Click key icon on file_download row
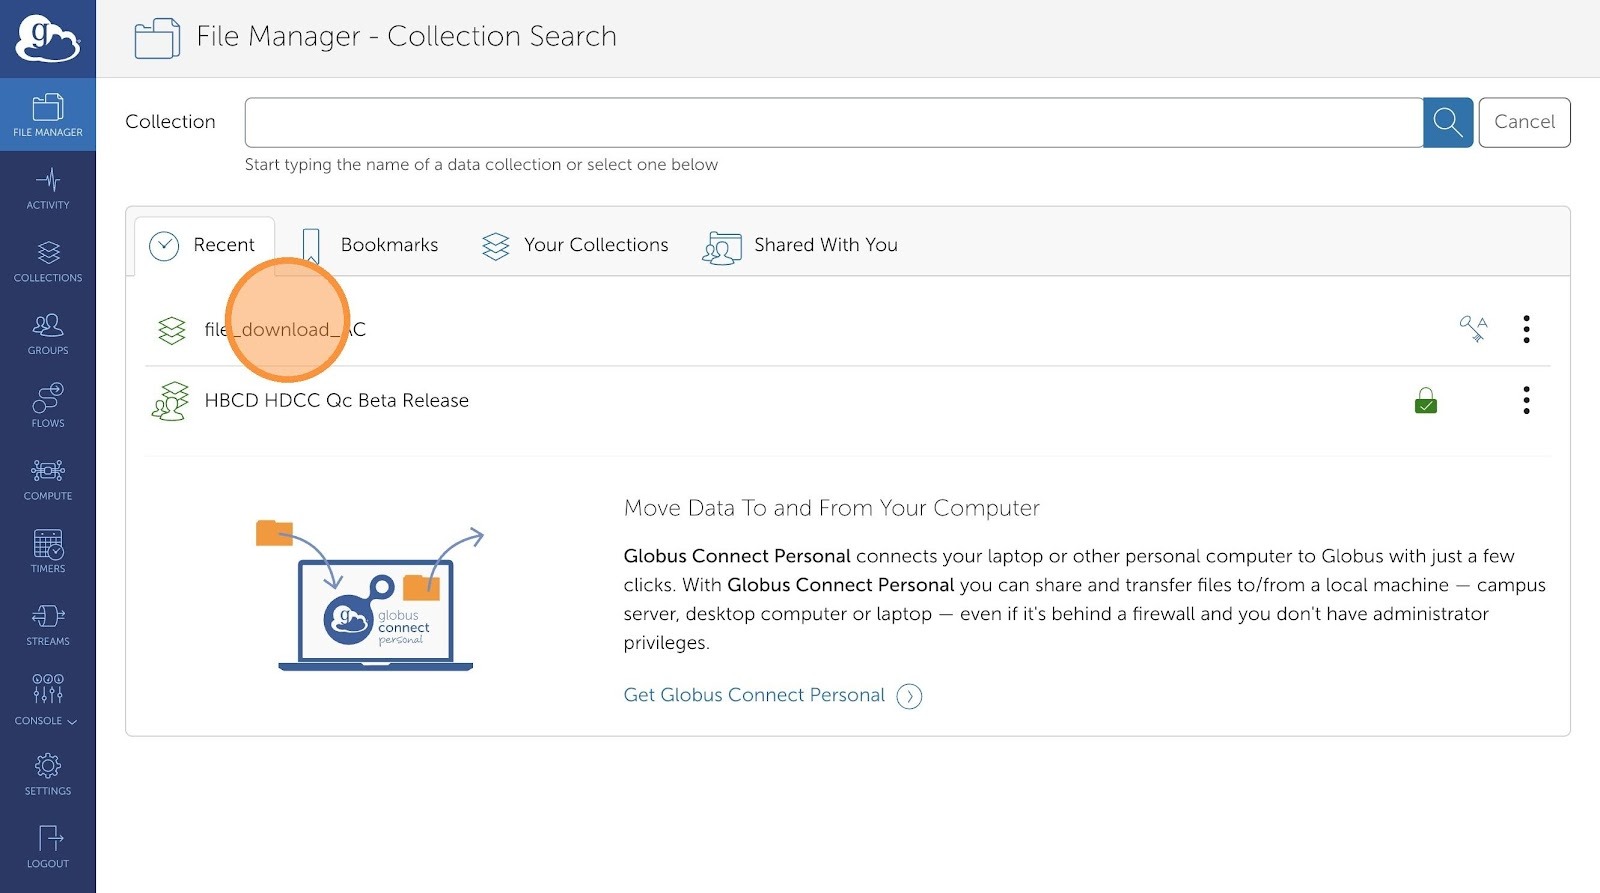This screenshot has height=893, width=1600. click(1473, 328)
